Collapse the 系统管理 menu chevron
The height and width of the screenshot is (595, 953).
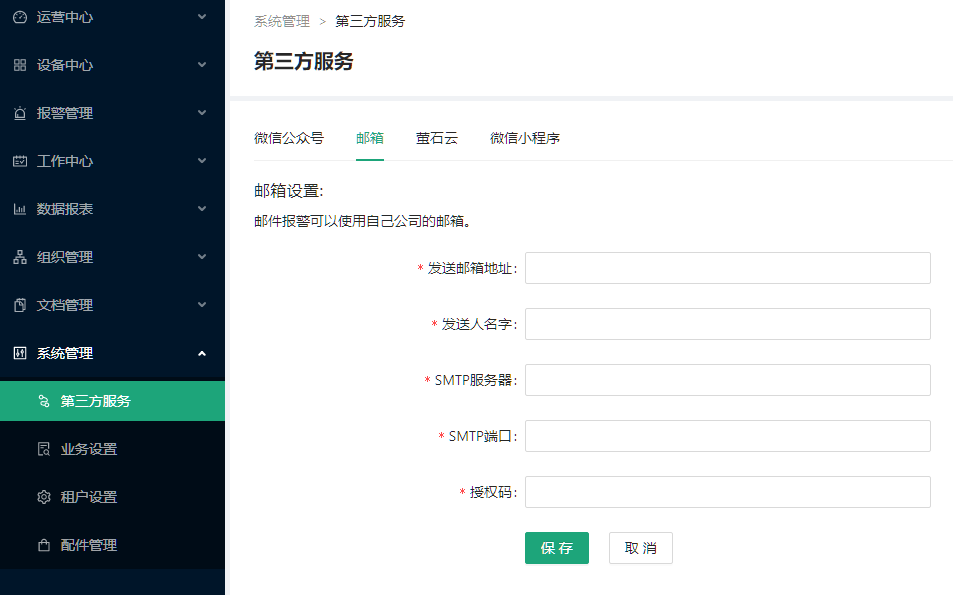coord(202,353)
